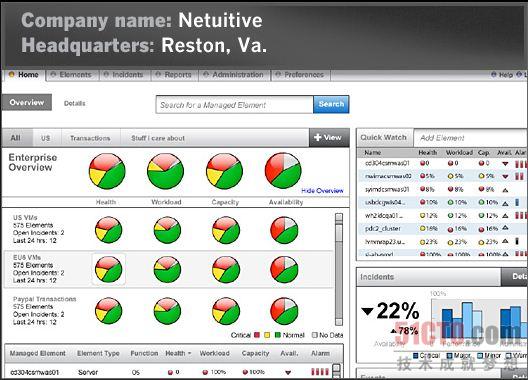Open the Details view toggle
Viewport: 528px width, 380px height.
[75, 103]
